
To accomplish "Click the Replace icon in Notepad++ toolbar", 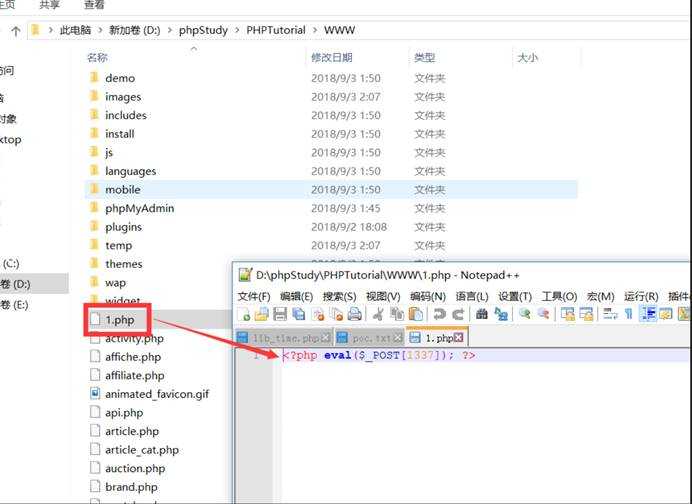I will pos(501,314).
